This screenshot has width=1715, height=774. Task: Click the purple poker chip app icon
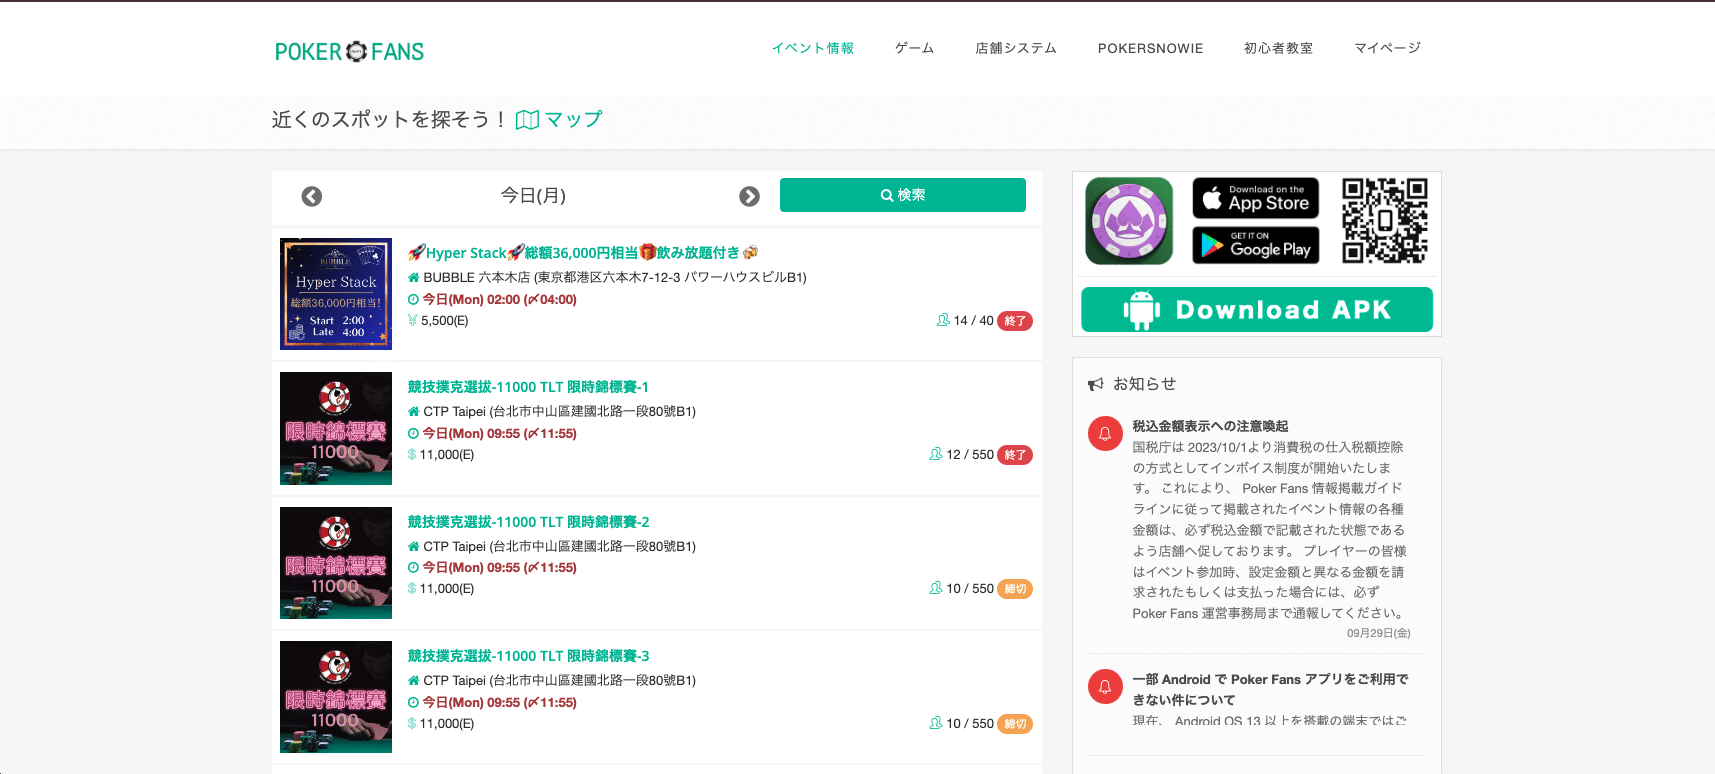pyautogui.click(x=1129, y=221)
